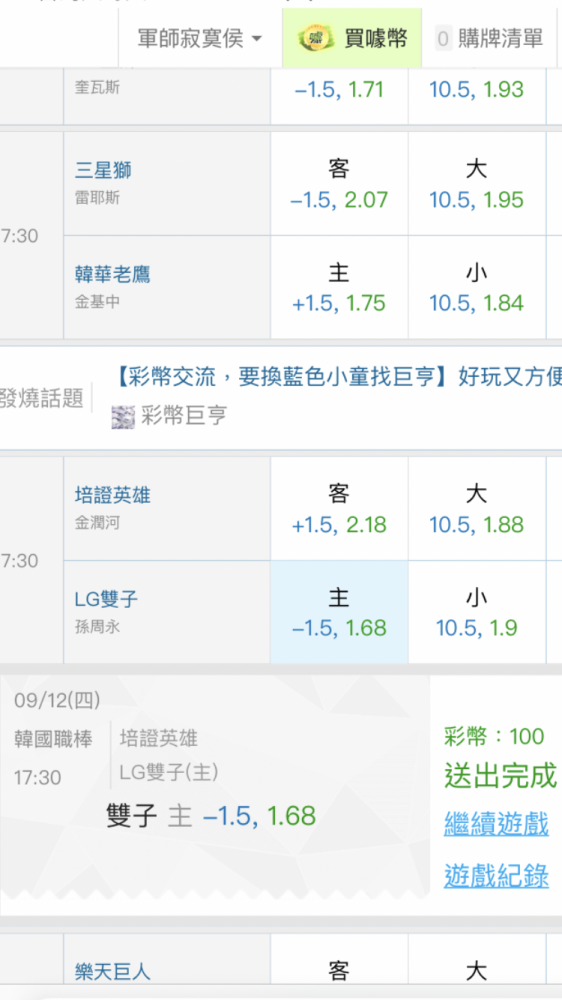Pick 大 10.5, 1.88 for 培證英雄 game
Image resolution: width=562 pixels, height=1000 pixels.
pos(477,509)
